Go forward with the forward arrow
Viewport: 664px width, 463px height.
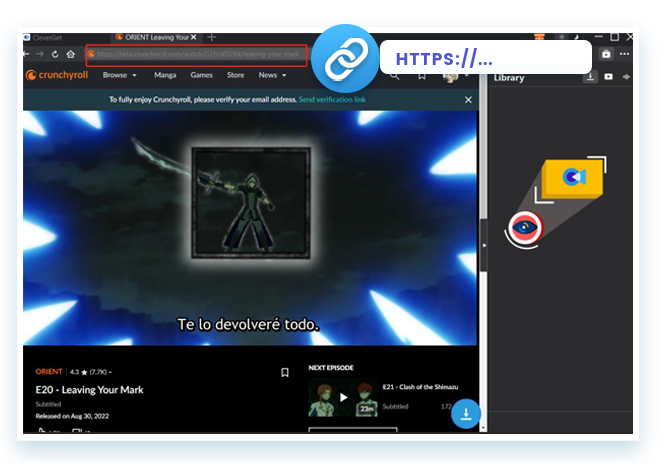[x=40, y=54]
